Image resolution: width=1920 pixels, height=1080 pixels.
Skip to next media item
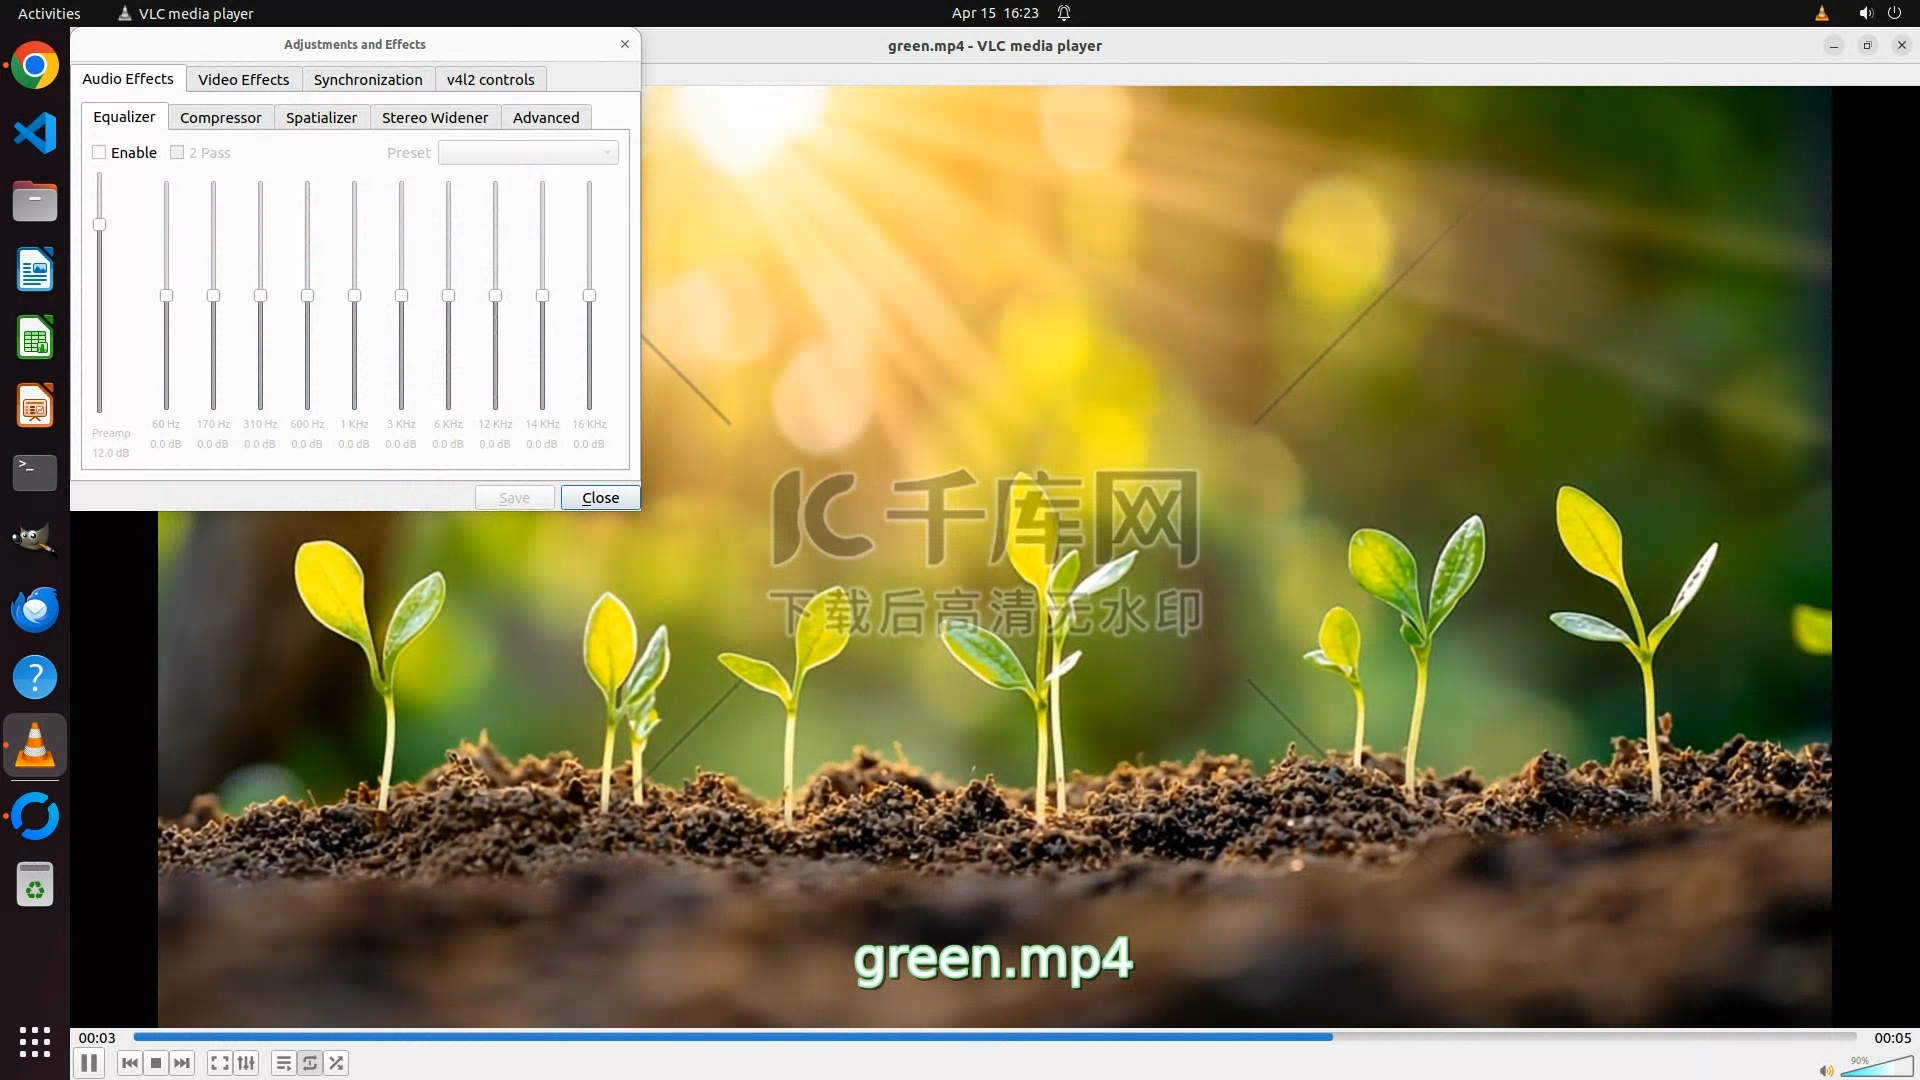click(x=182, y=1063)
